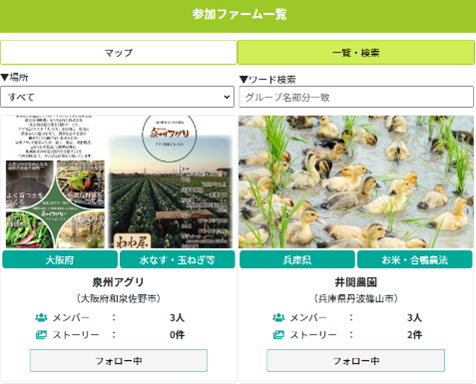Toggle フォロー中 button for 井関農園

356,360
